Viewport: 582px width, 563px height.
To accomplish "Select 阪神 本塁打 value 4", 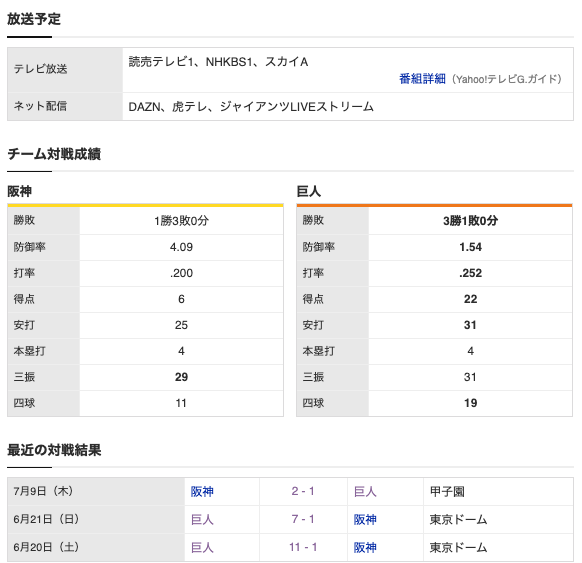I will point(182,351).
